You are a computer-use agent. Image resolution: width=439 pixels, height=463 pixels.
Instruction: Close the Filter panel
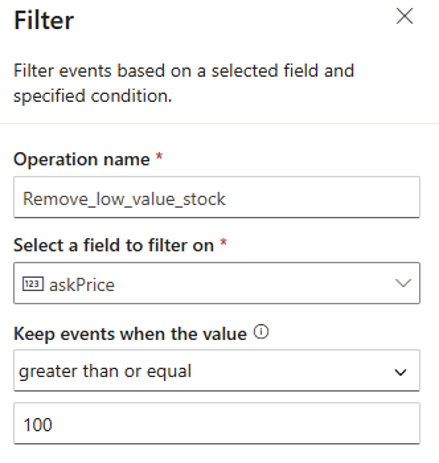click(x=404, y=16)
